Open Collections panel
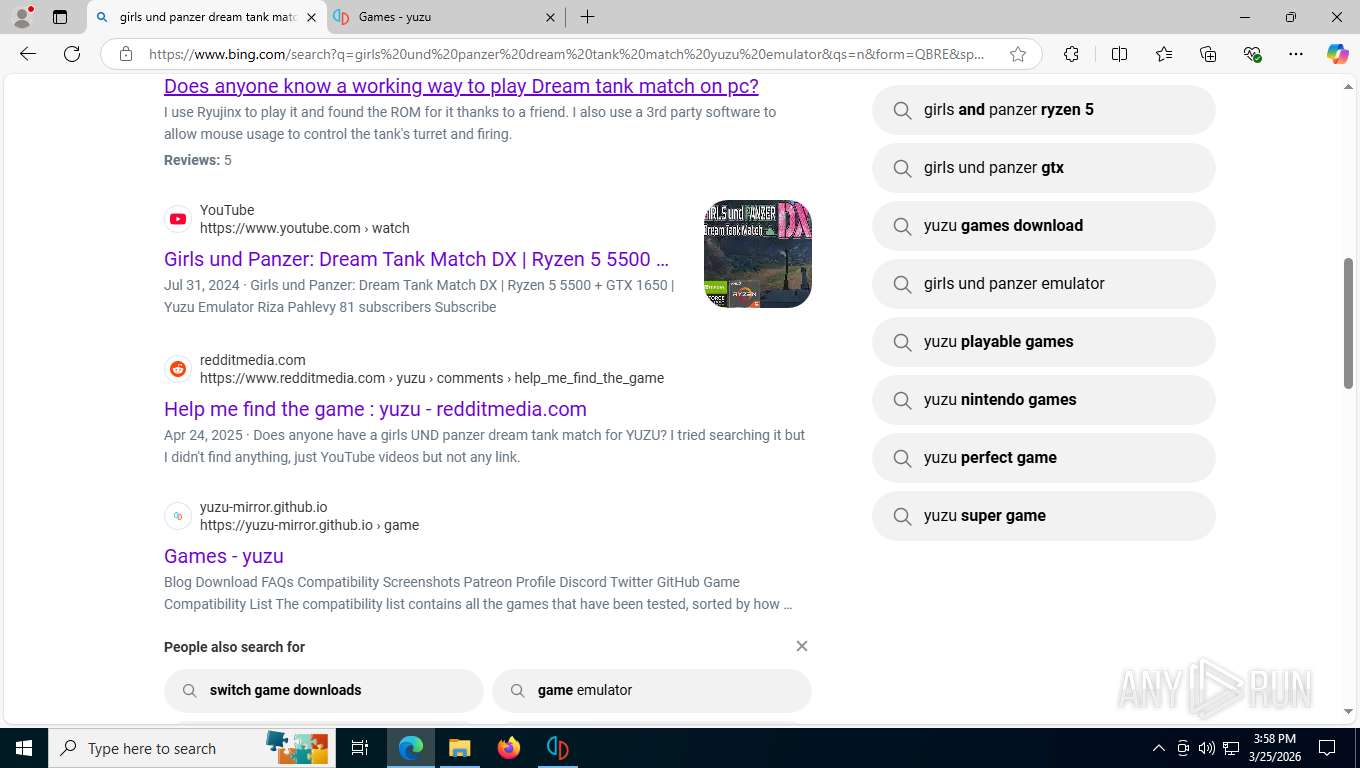Screen dimensions: 1360x768 pyautogui.click(x=1208, y=54)
